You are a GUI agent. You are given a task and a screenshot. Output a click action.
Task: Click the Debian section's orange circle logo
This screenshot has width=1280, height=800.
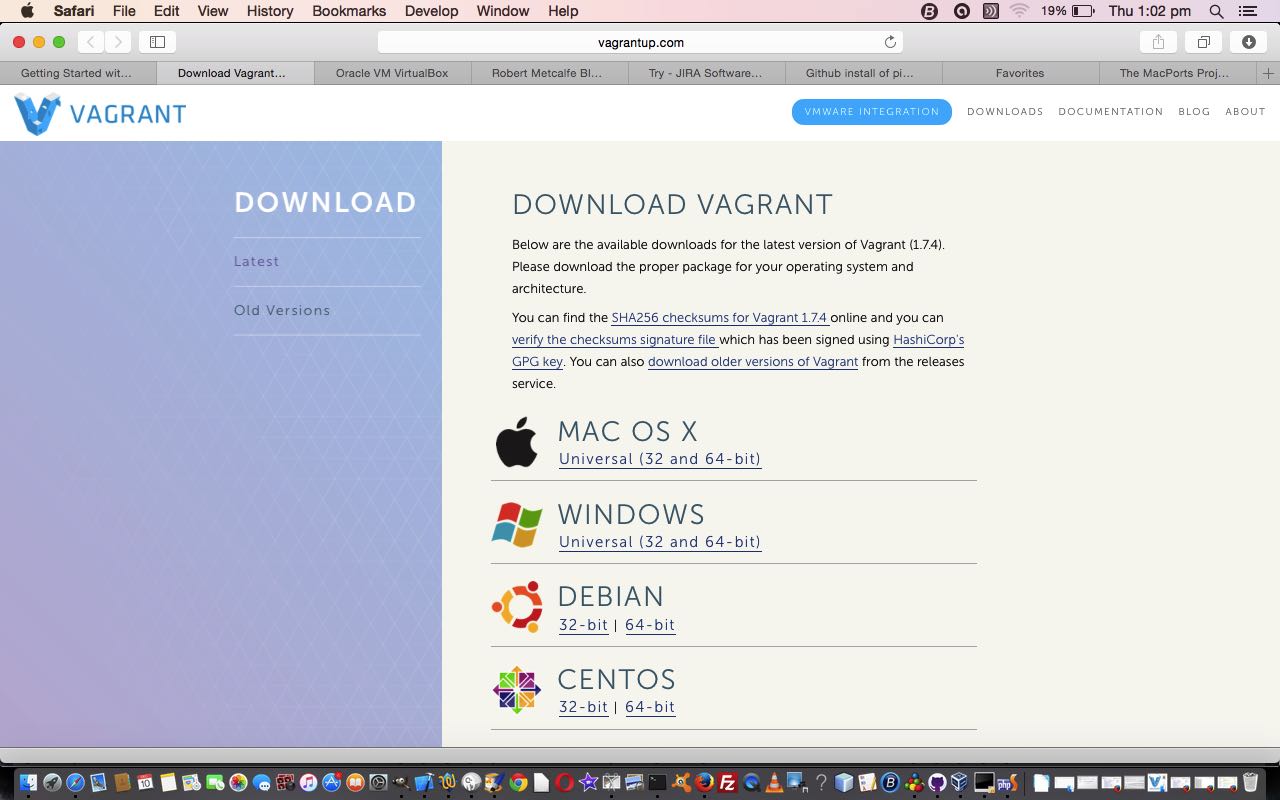[x=517, y=606]
